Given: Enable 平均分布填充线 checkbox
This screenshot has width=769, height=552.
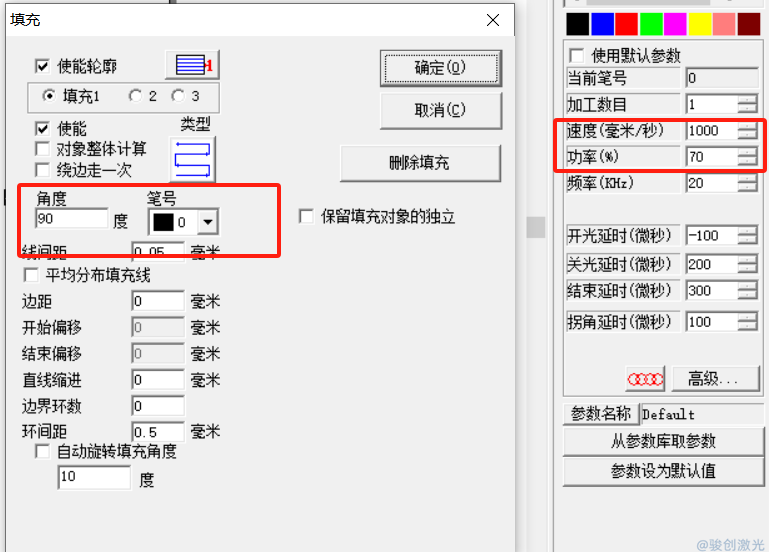Looking at the screenshot, I should [31, 275].
